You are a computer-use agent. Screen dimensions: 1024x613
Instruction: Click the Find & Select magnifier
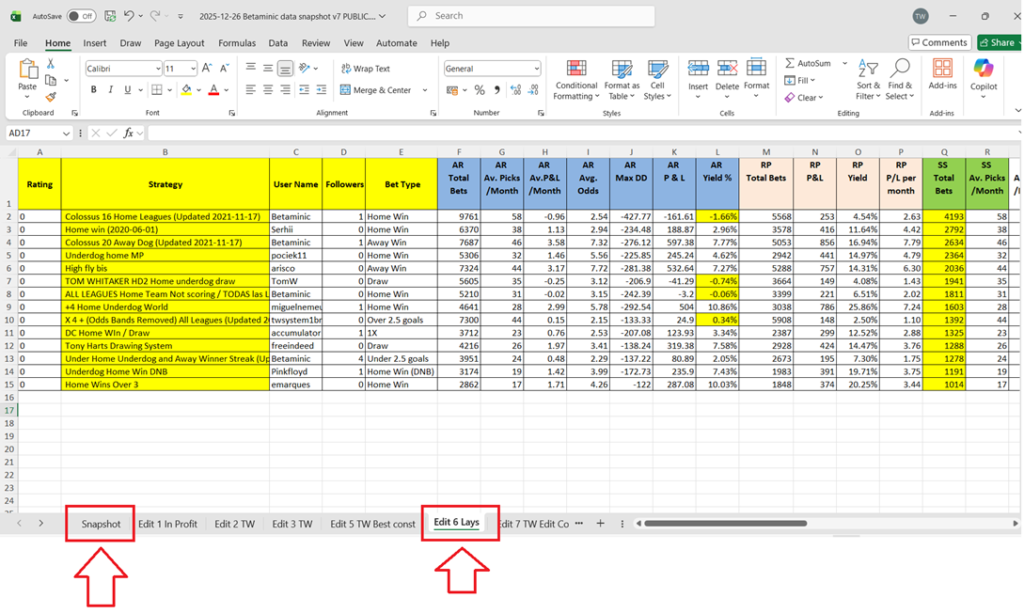tap(899, 78)
